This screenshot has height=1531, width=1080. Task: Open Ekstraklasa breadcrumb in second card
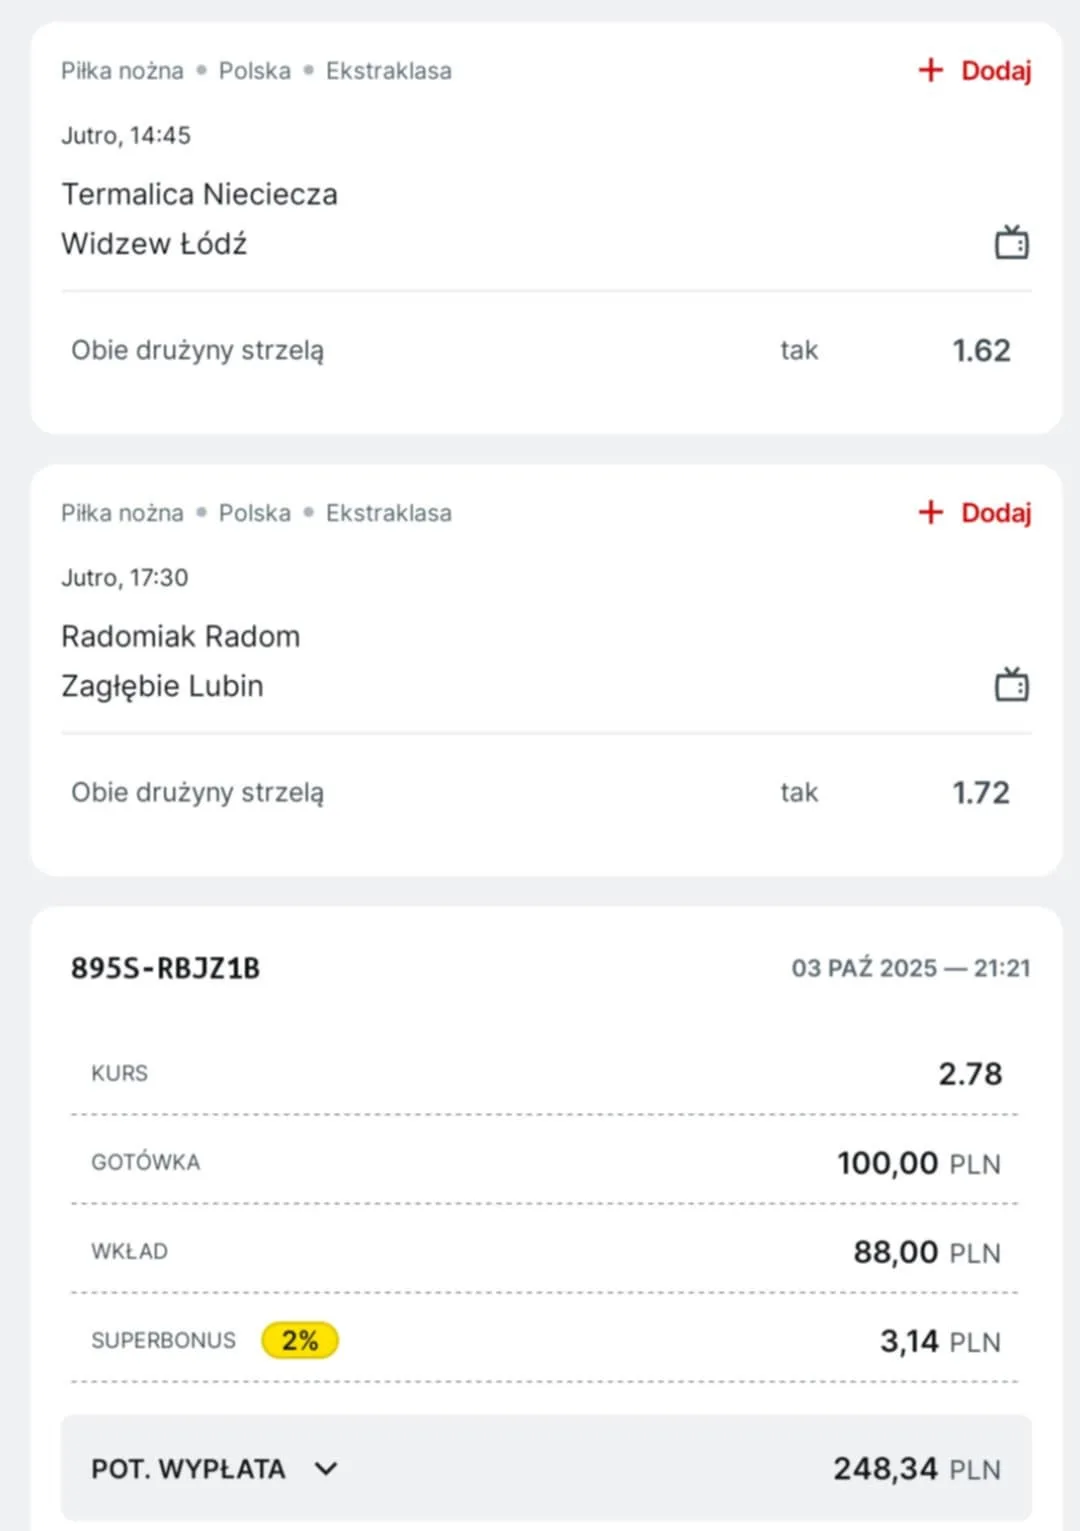pyautogui.click(x=389, y=513)
